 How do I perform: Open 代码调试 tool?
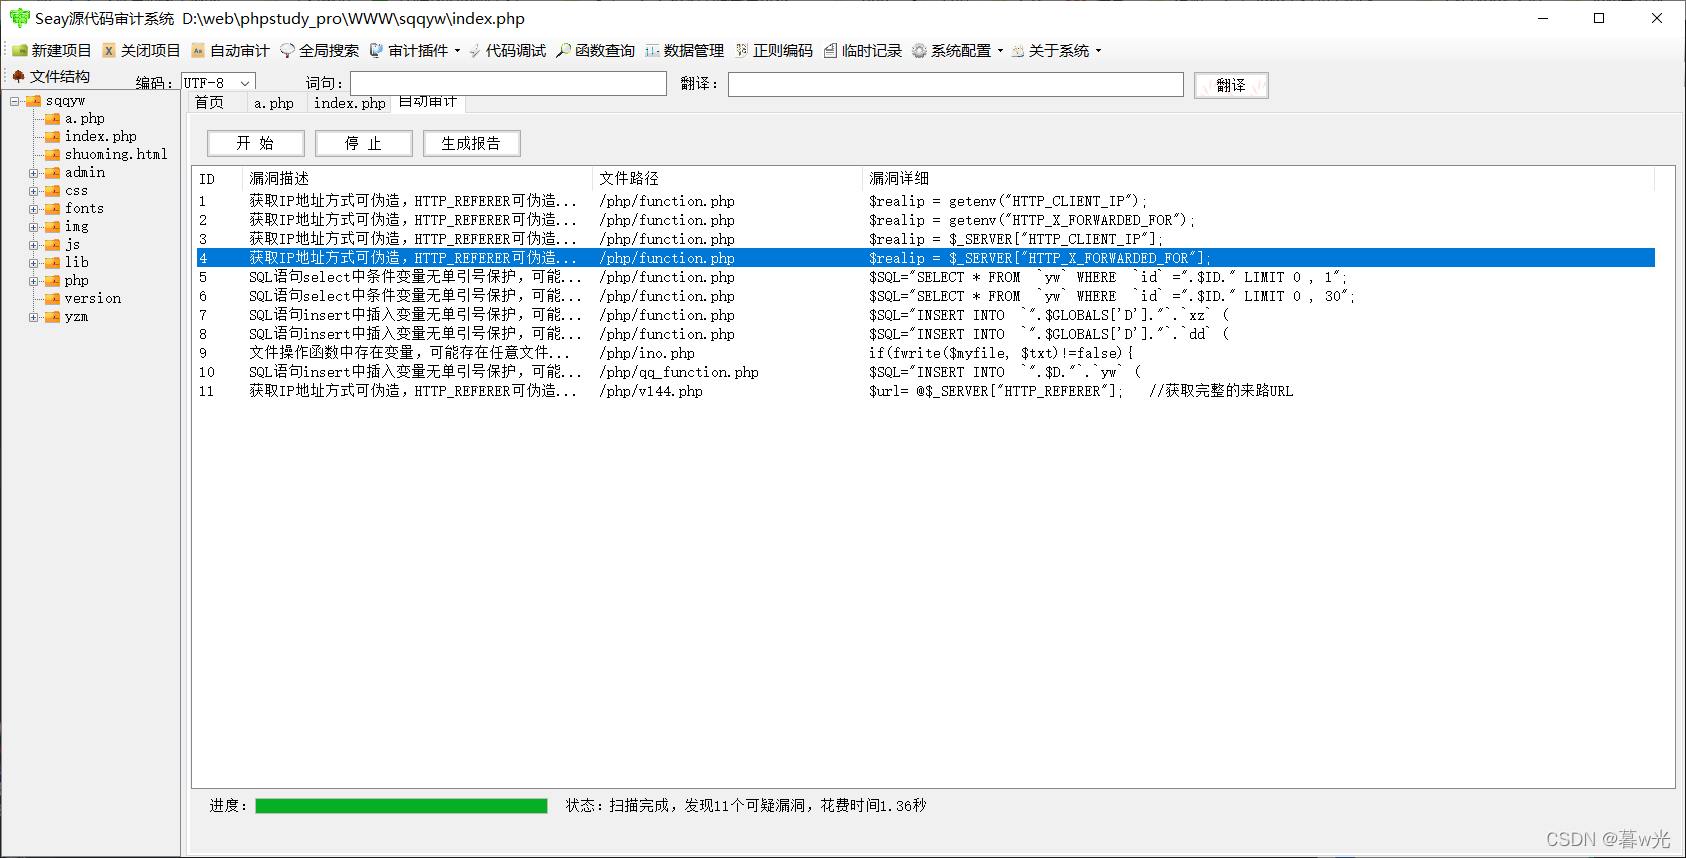pyautogui.click(x=507, y=51)
